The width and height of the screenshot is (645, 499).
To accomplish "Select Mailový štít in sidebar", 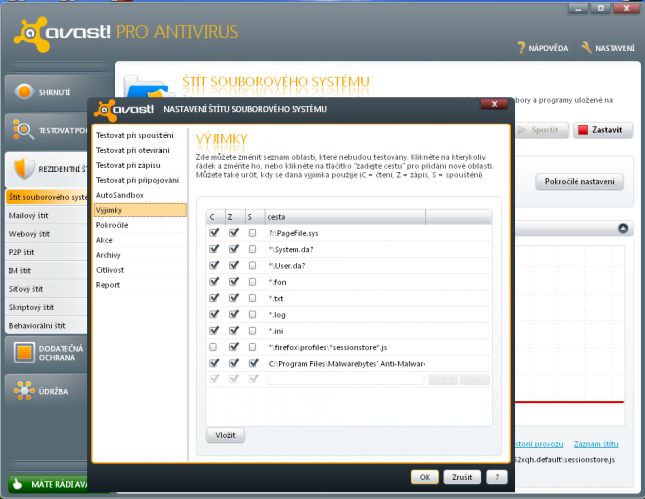I will [x=46, y=215].
